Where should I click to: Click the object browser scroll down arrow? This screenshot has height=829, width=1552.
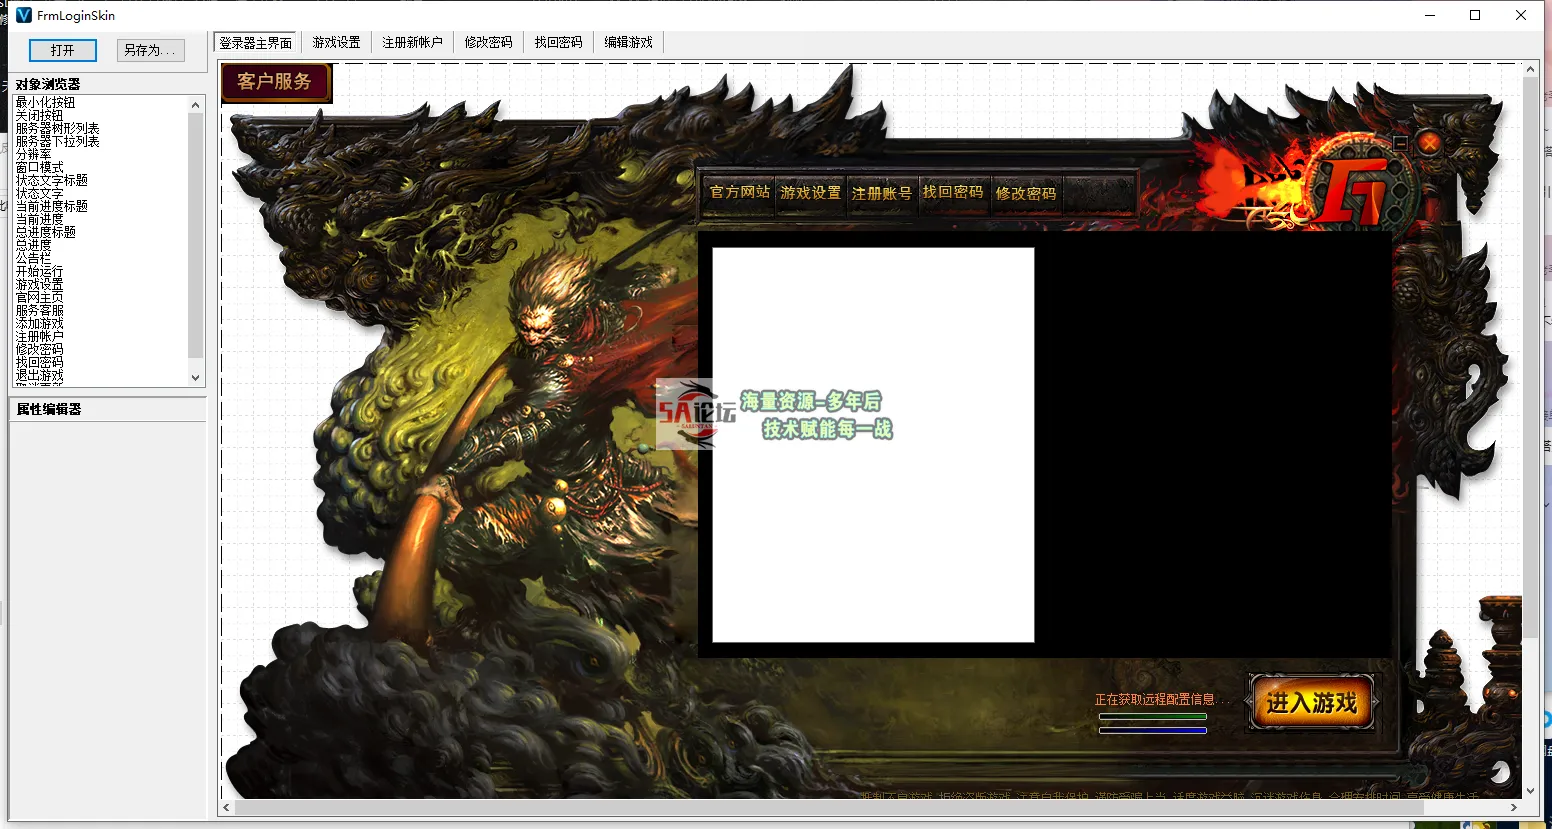[x=196, y=378]
